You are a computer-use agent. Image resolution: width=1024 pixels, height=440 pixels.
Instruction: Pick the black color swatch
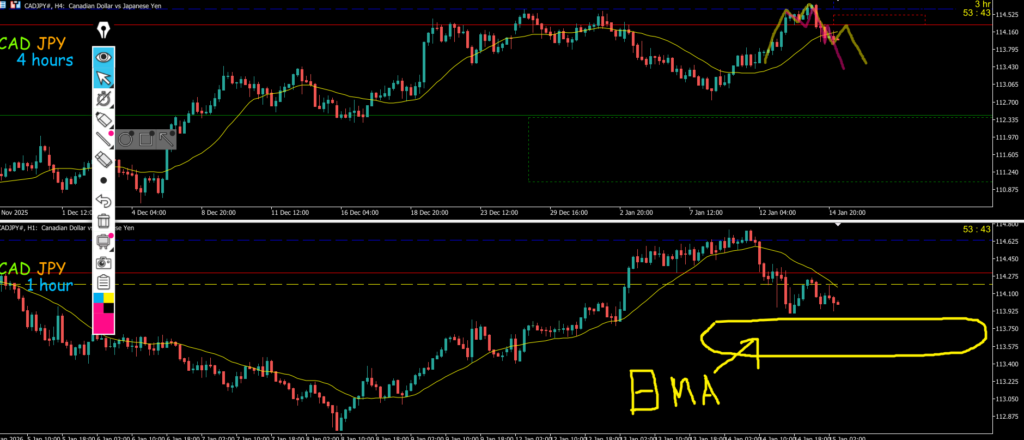coord(109,308)
